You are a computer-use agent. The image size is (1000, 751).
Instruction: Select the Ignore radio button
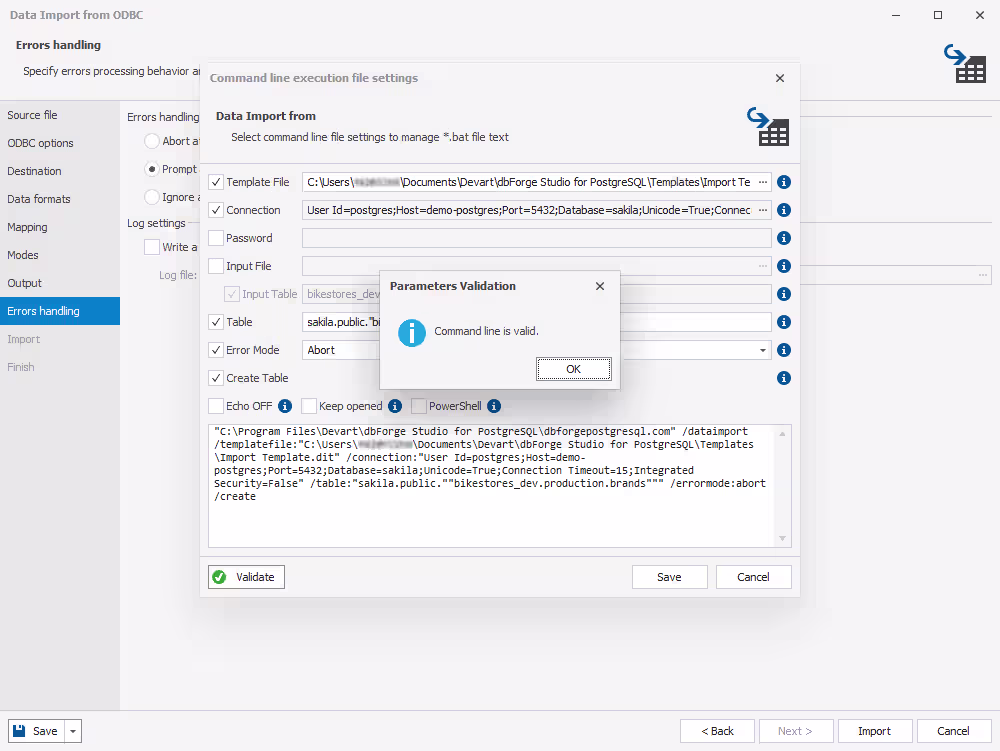152,198
